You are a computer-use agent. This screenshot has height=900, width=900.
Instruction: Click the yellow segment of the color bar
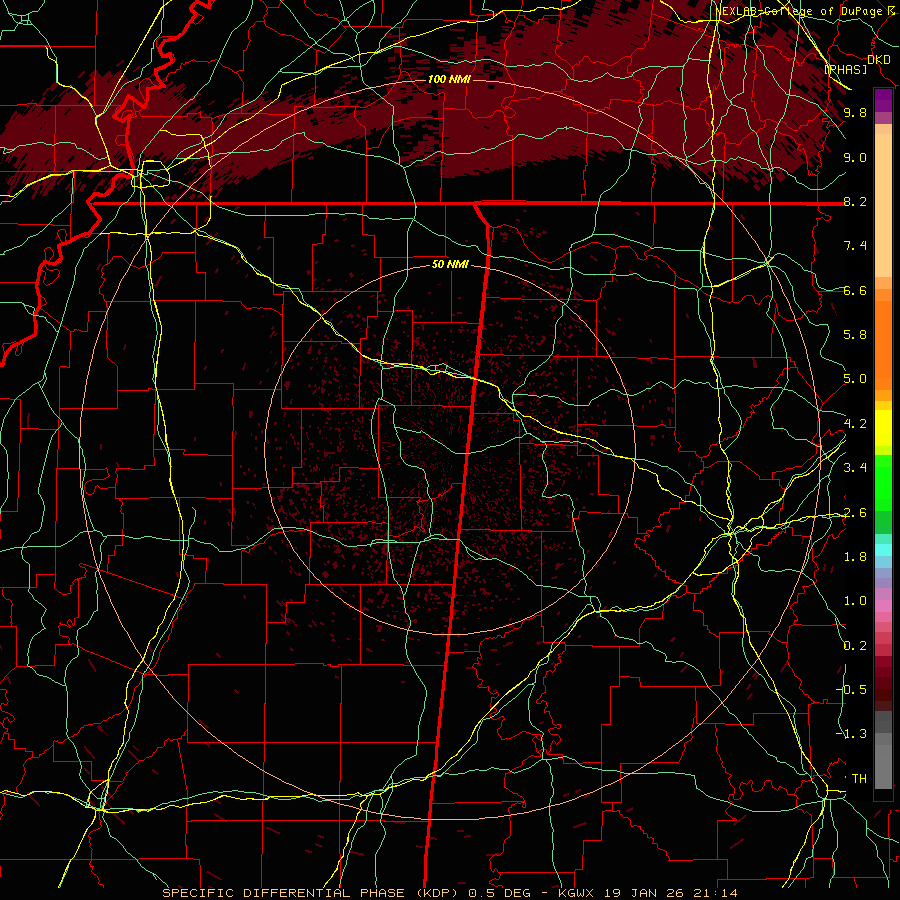tap(883, 428)
